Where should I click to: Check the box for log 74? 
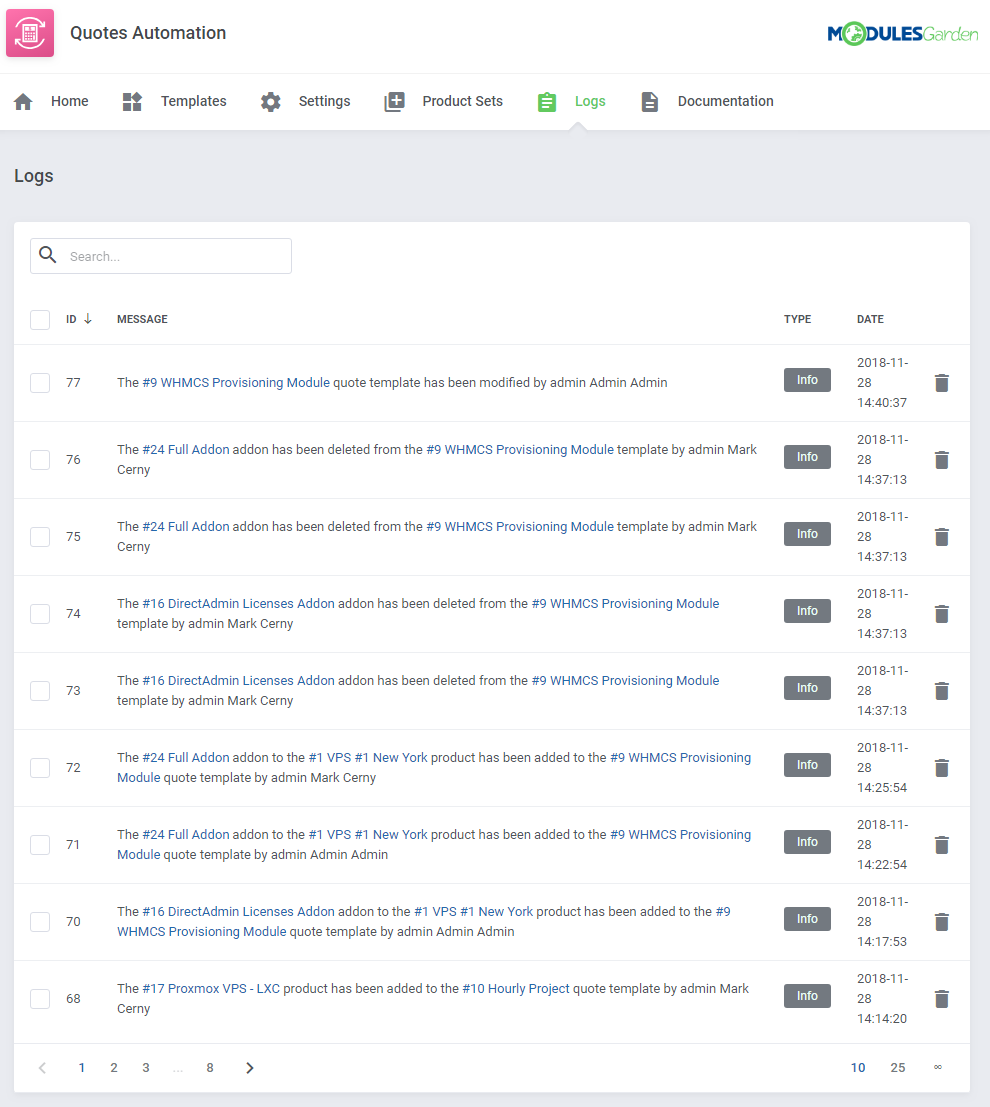point(40,614)
